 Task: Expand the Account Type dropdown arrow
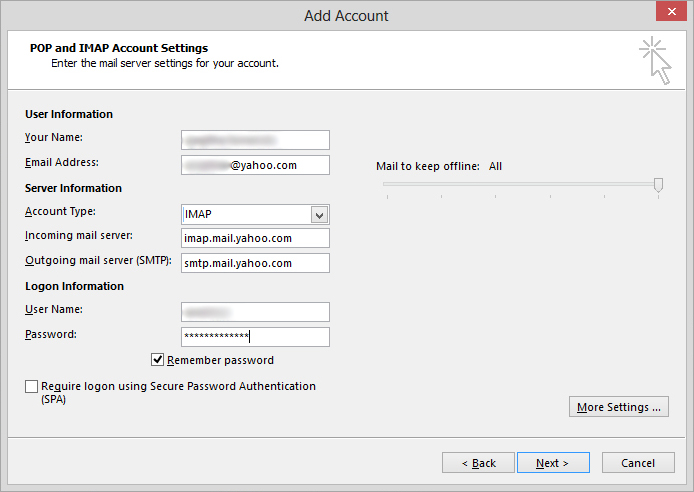319,215
